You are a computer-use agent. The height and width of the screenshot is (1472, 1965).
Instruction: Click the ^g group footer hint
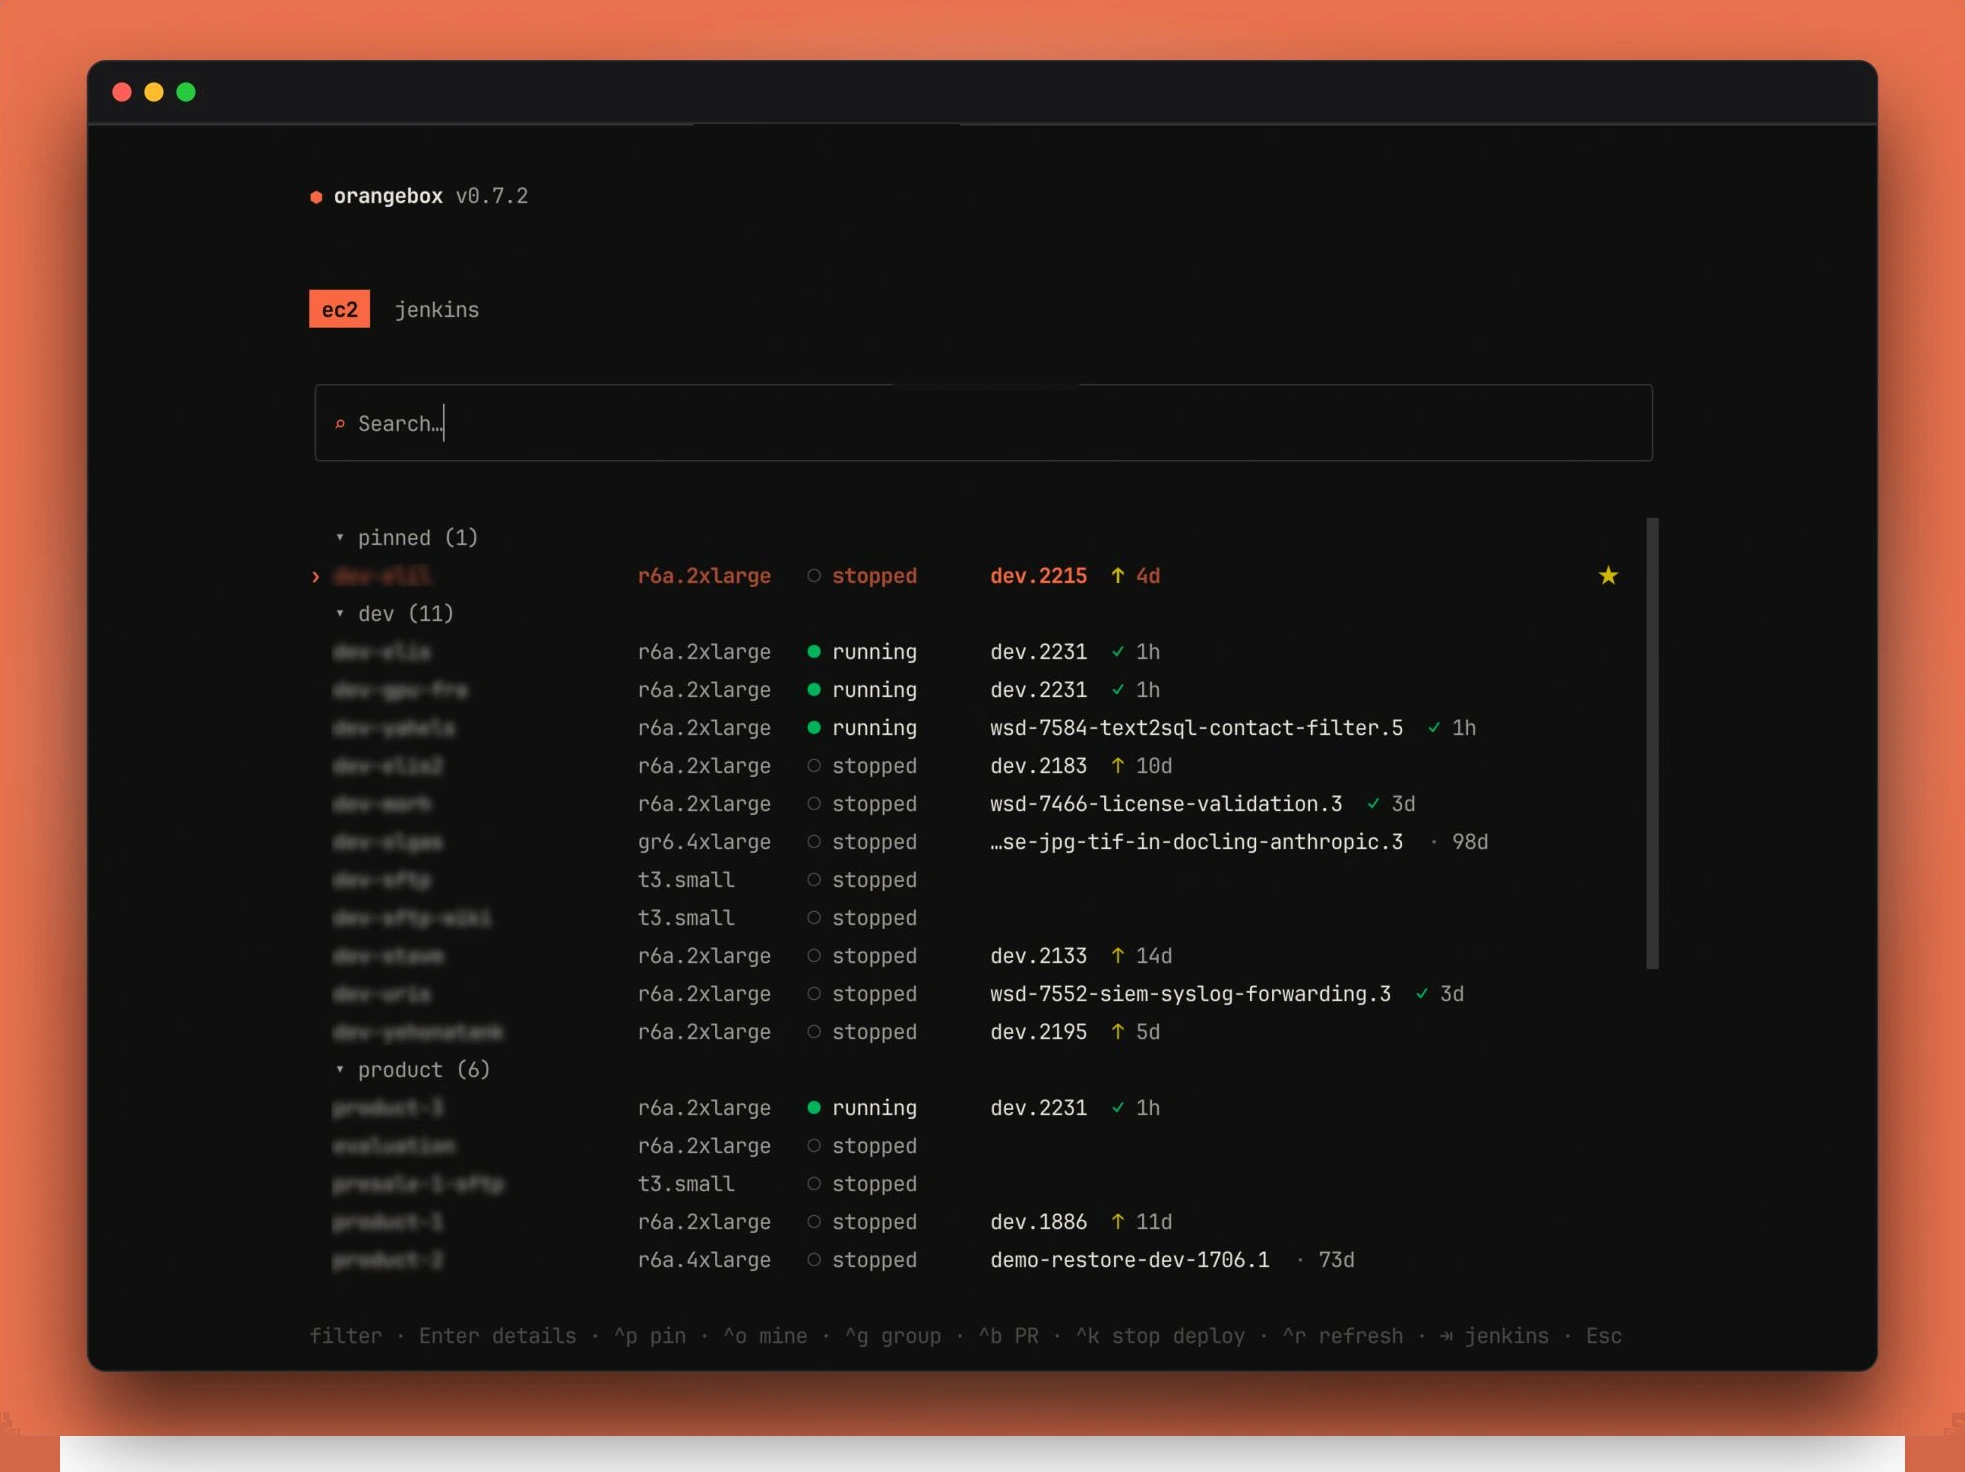coord(893,1336)
